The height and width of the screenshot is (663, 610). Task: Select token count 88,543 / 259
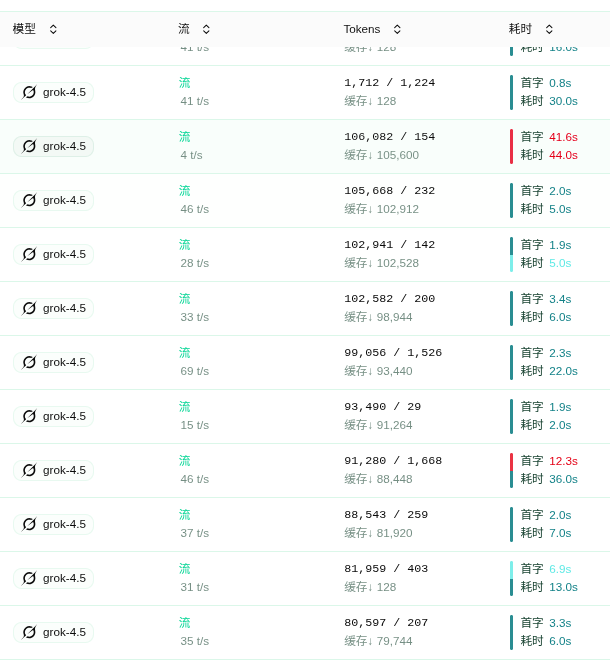pos(386,515)
